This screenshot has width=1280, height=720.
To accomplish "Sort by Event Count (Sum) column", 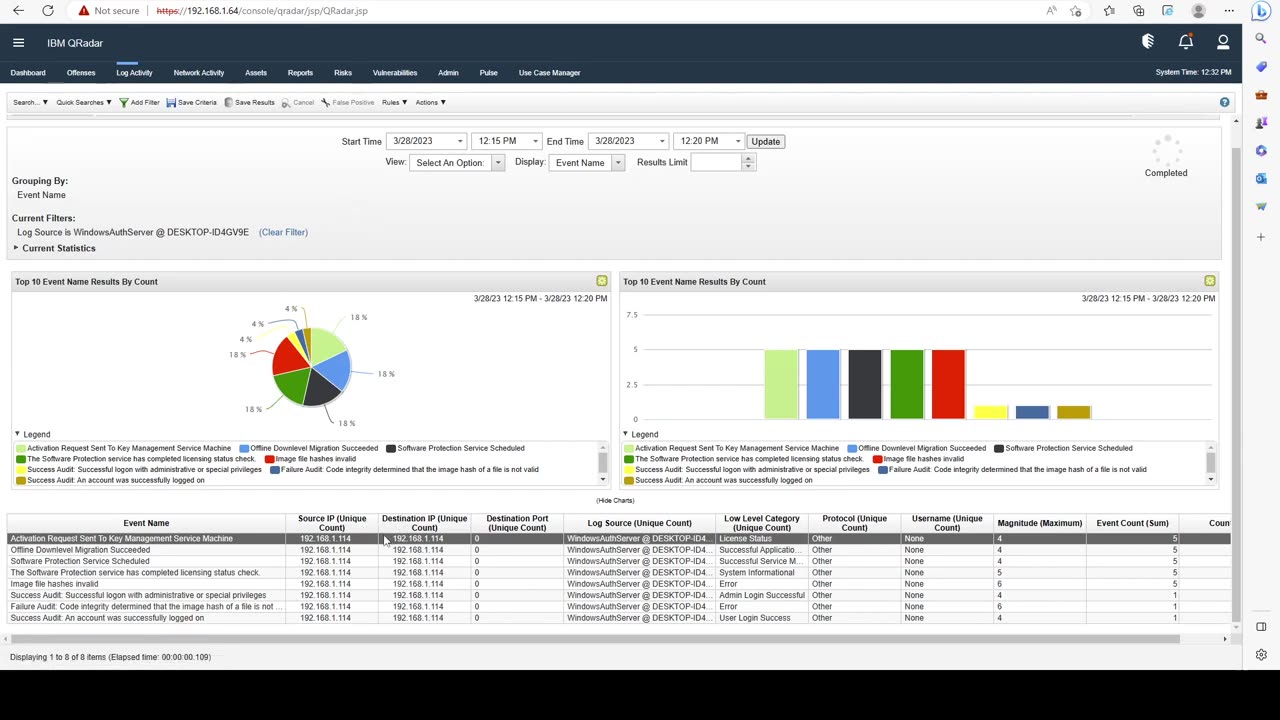I will pos(1132,523).
